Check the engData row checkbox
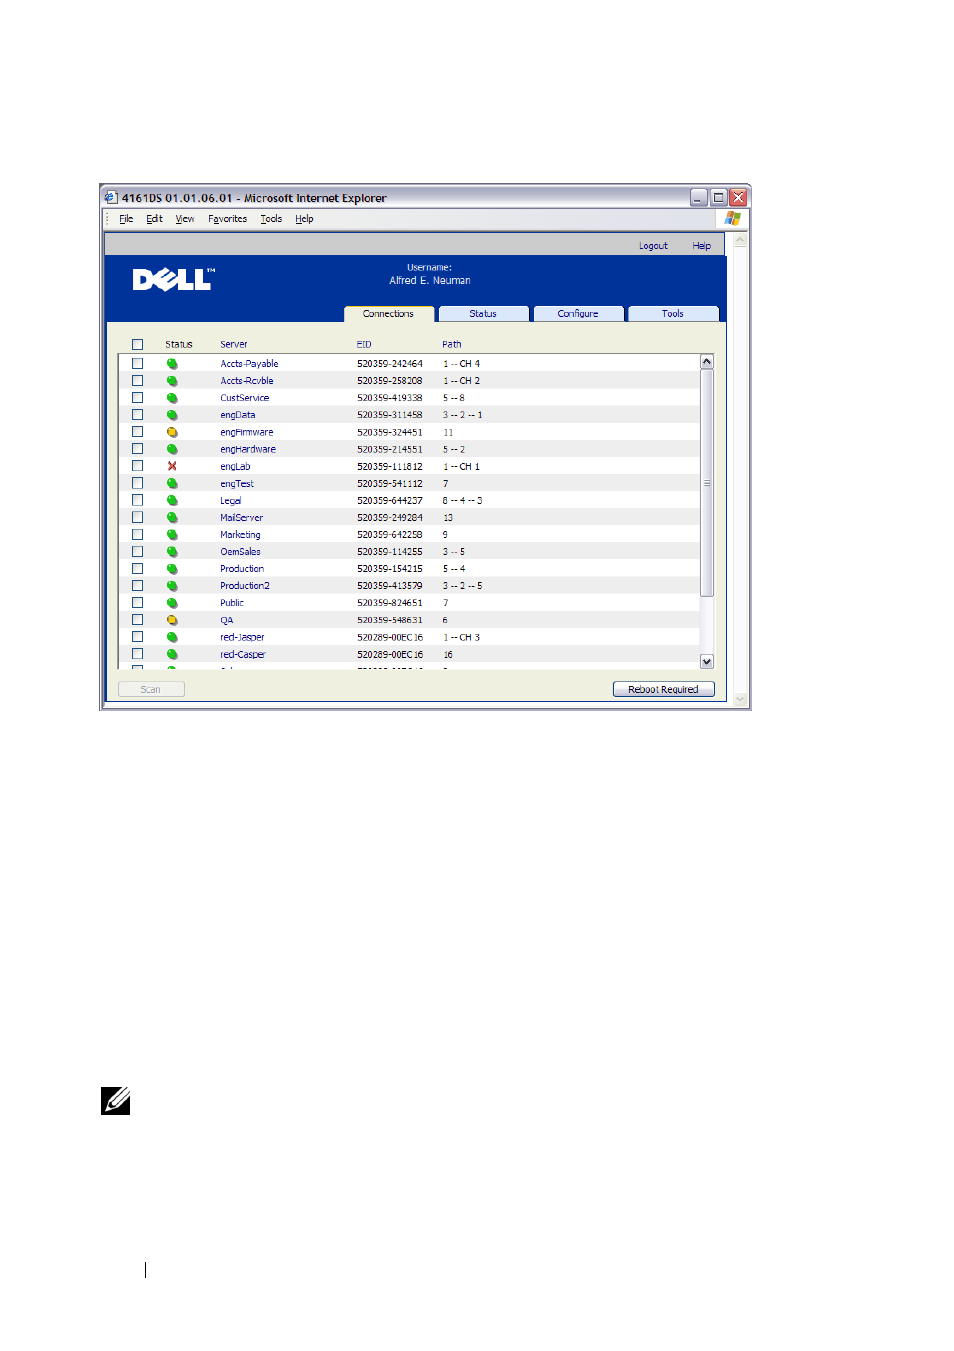This screenshot has height=1351, width=954. pos(138,415)
